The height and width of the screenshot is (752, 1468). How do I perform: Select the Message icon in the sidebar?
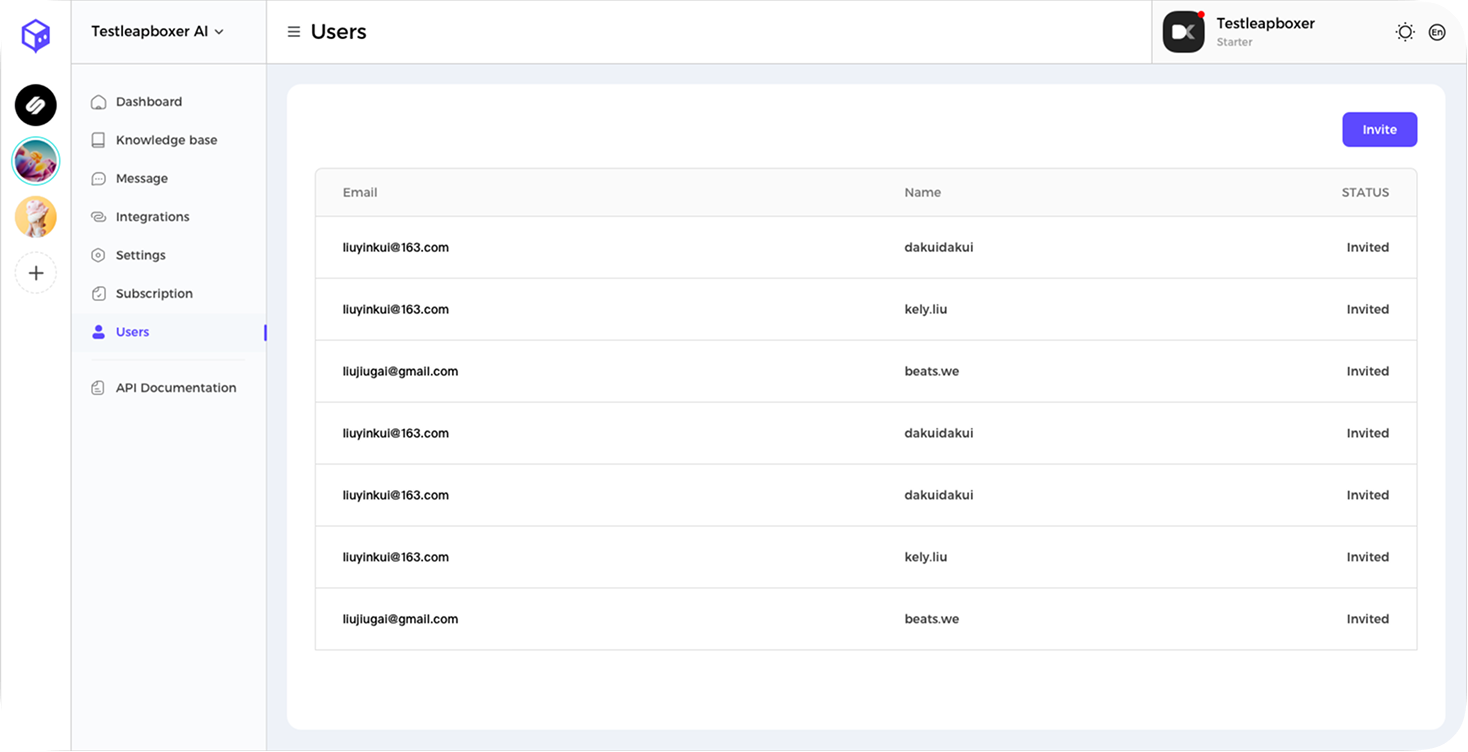[98, 178]
